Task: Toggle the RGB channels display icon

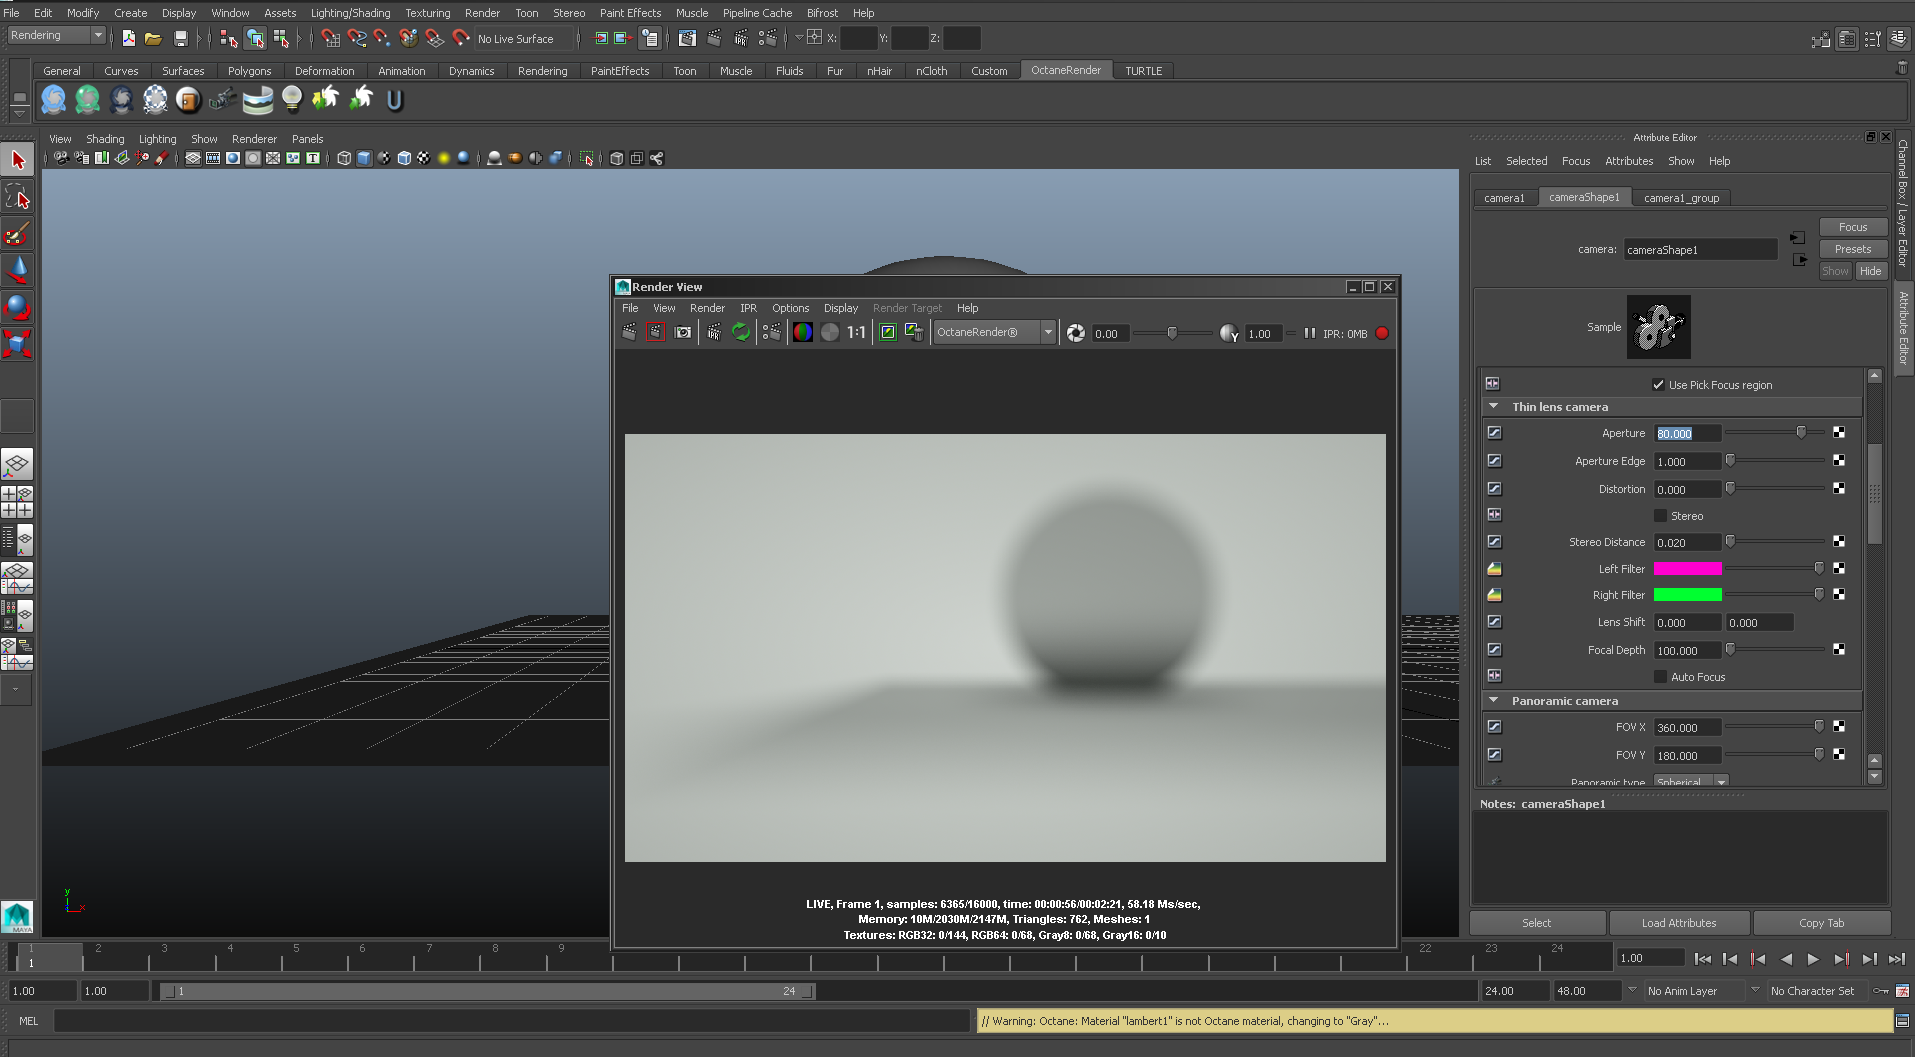Action: pyautogui.click(x=802, y=333)
